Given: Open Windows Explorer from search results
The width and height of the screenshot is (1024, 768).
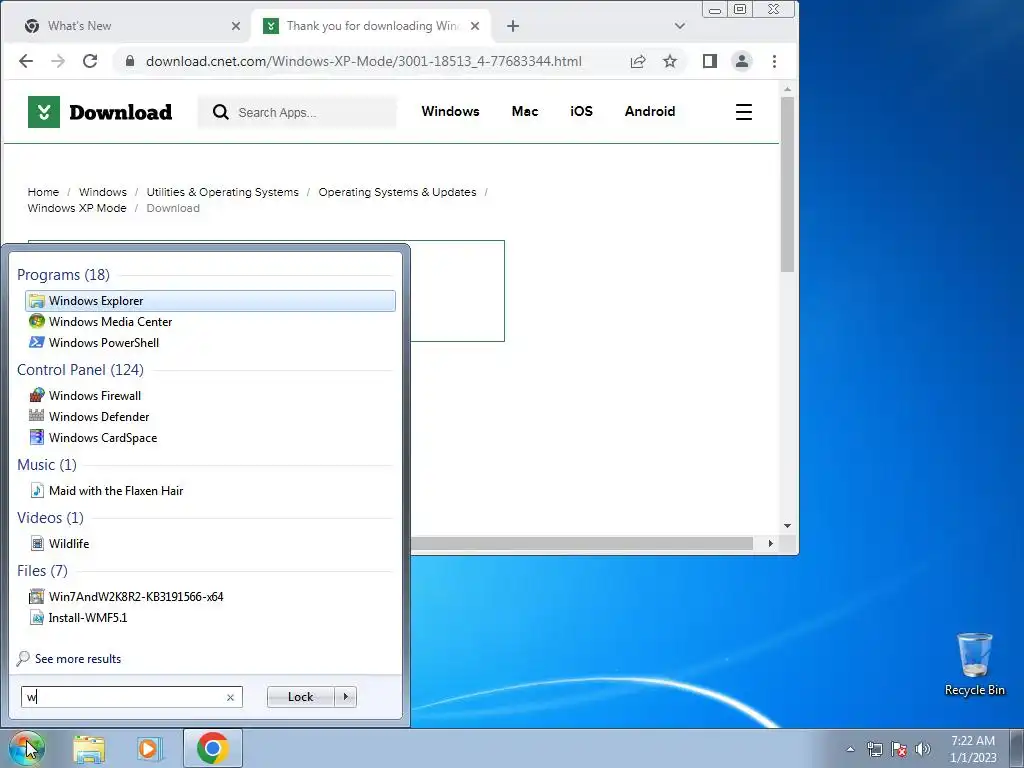Looking at the screenshot, I should 210,300.
